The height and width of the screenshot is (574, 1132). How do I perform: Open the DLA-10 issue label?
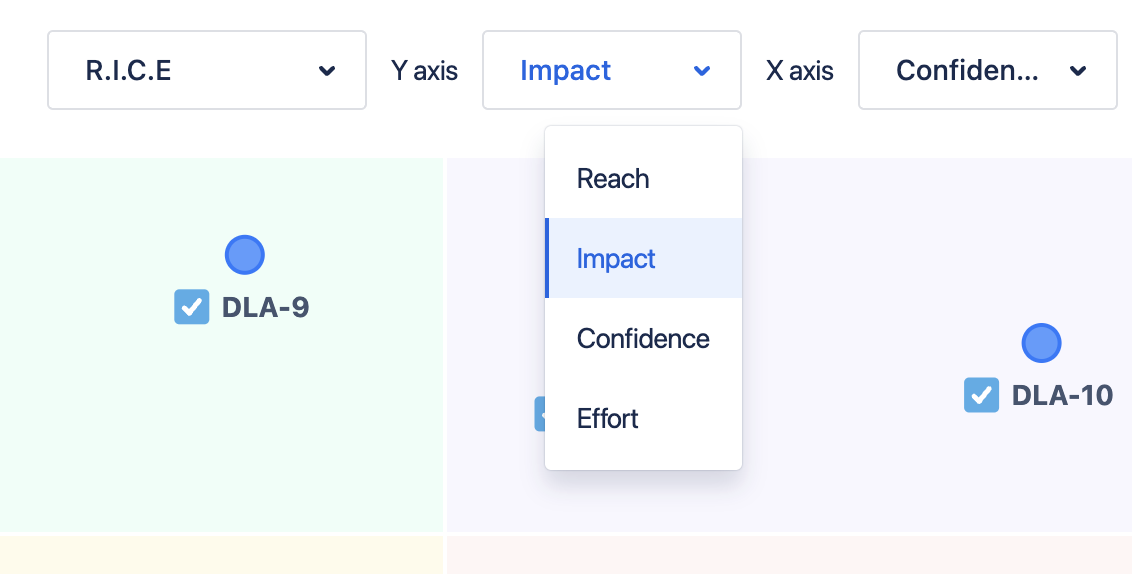pyautogui.click(x=1062, y=395)
